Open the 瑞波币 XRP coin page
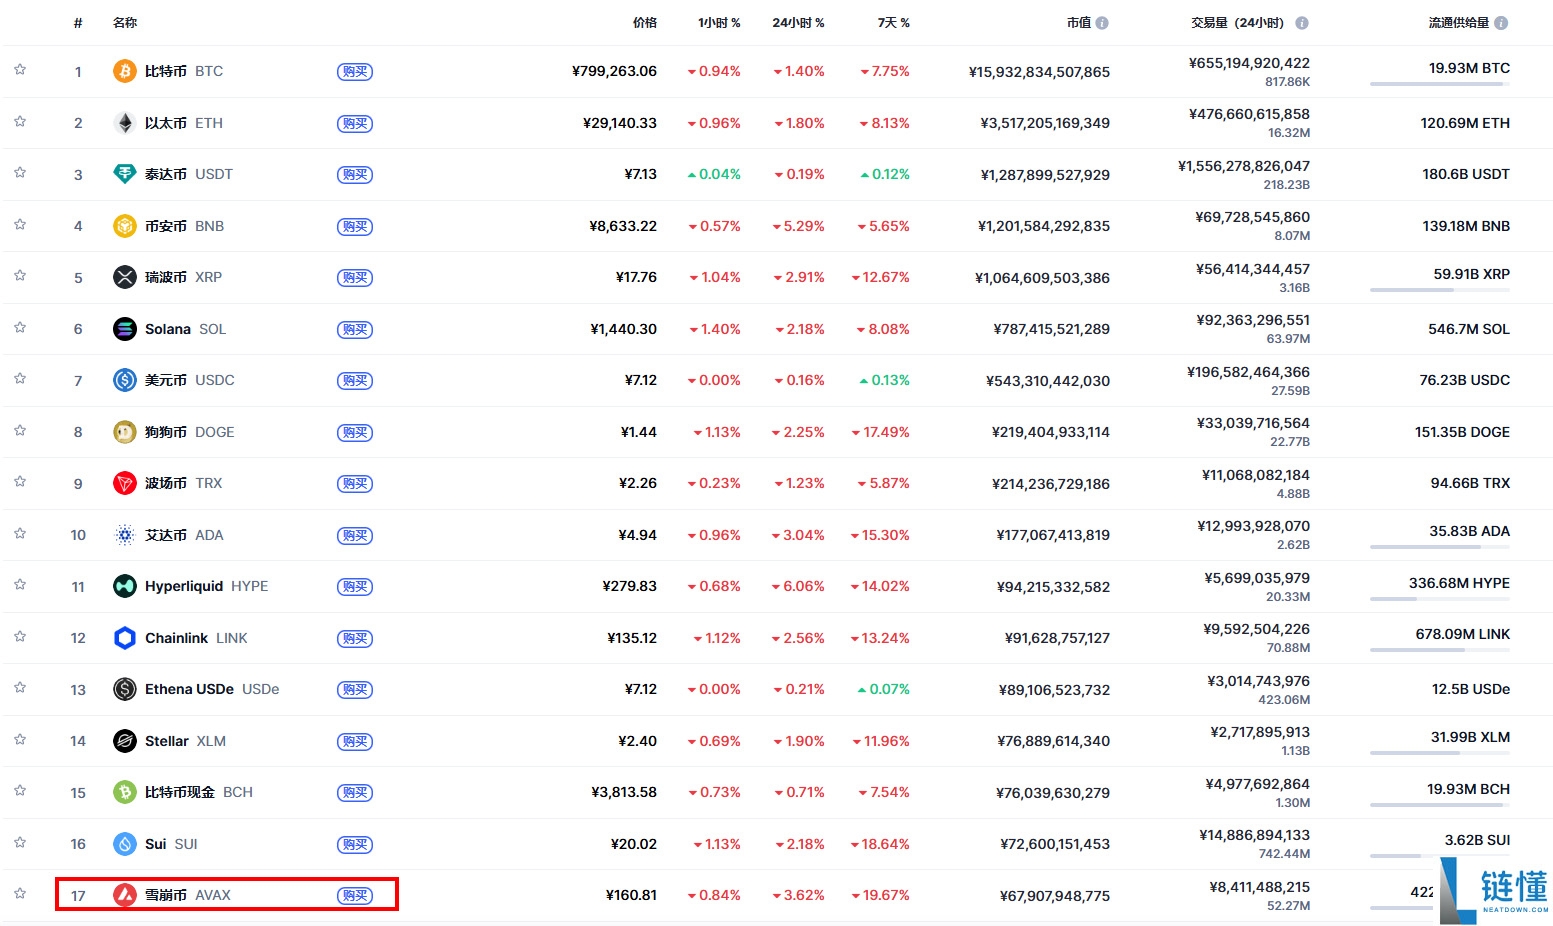This screenshot has width=1553, height=926. 183,277
